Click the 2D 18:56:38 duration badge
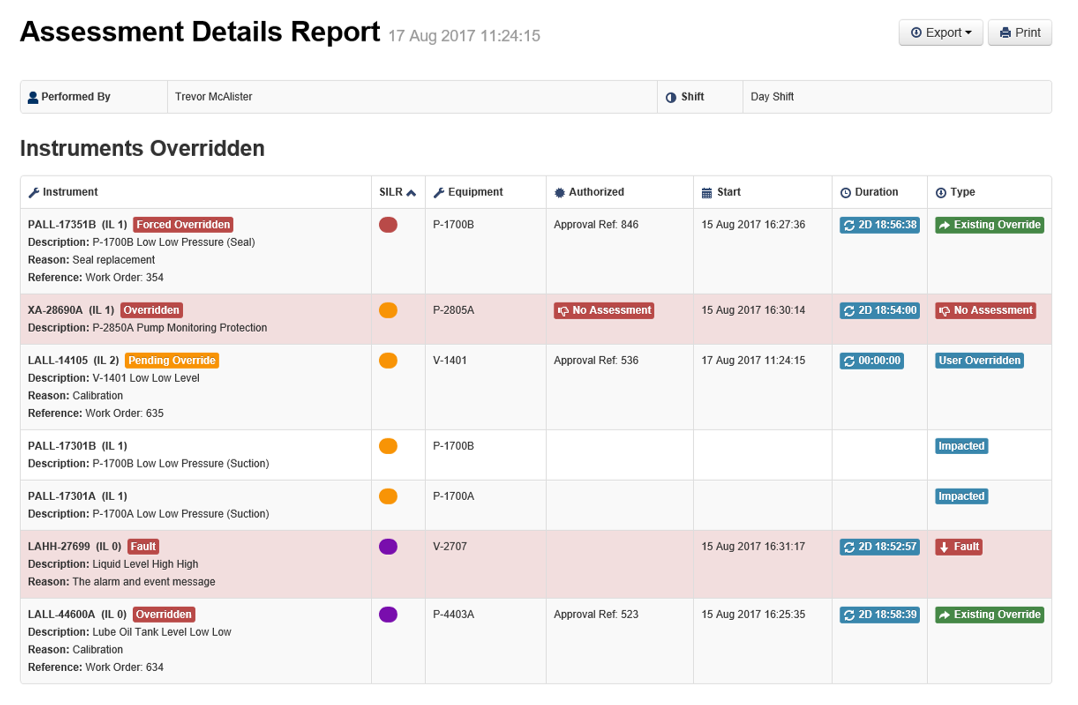The height and width of the screenshot is (705, 1078). 879,225
